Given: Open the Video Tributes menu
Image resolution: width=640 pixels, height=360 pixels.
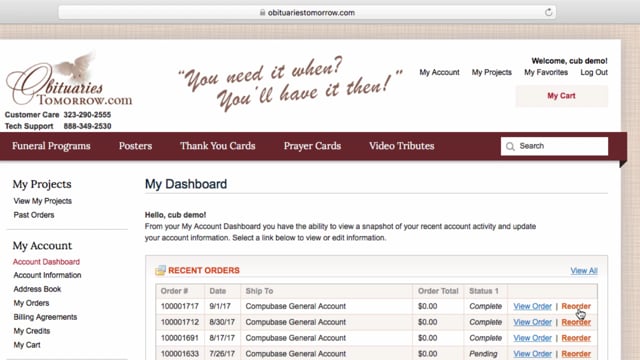Looking at the screenshot, I should tap(402, 146).
